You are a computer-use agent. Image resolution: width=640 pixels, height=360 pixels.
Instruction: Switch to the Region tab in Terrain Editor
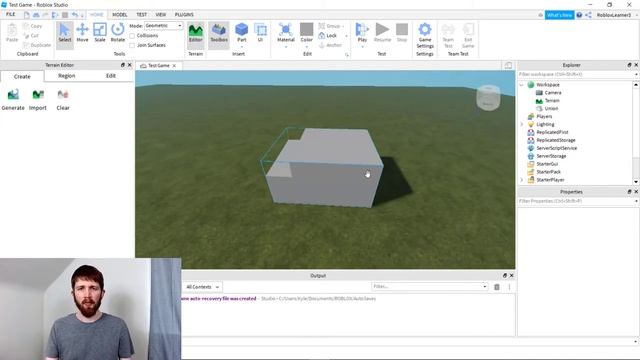tap(67, 76)
